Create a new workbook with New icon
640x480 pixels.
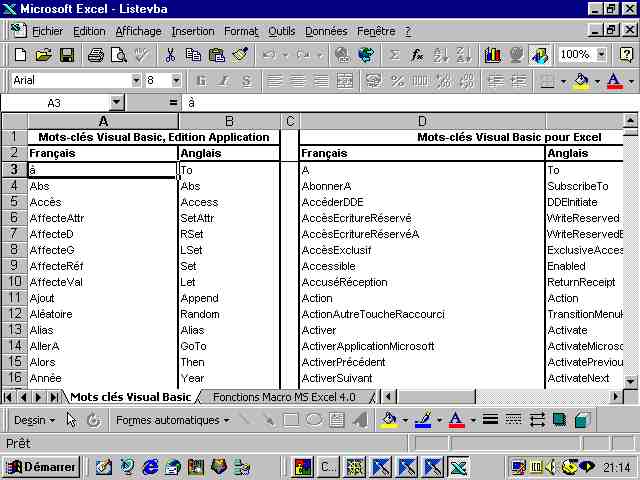coord(20,55)
